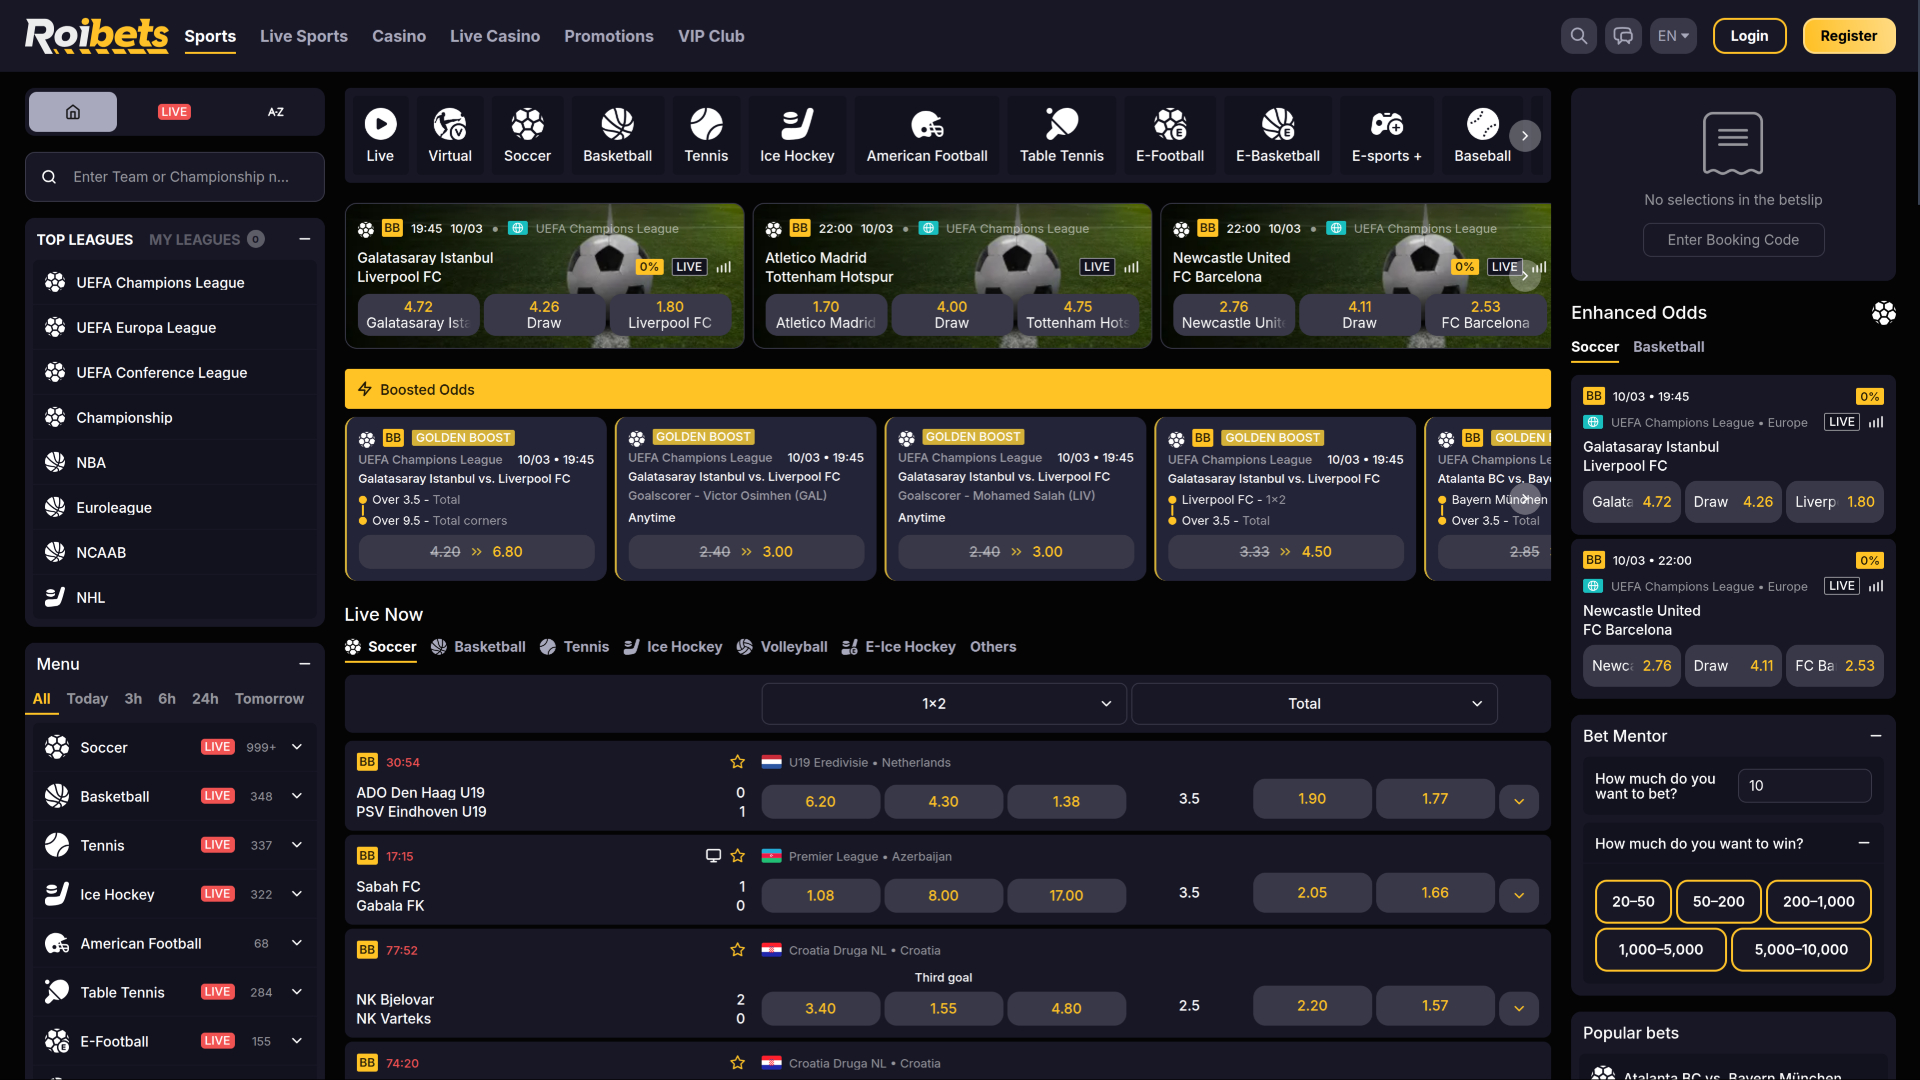Click the home icon in the left sidebar
The height and width of the screenshot is (1080, 1920).
72,111
